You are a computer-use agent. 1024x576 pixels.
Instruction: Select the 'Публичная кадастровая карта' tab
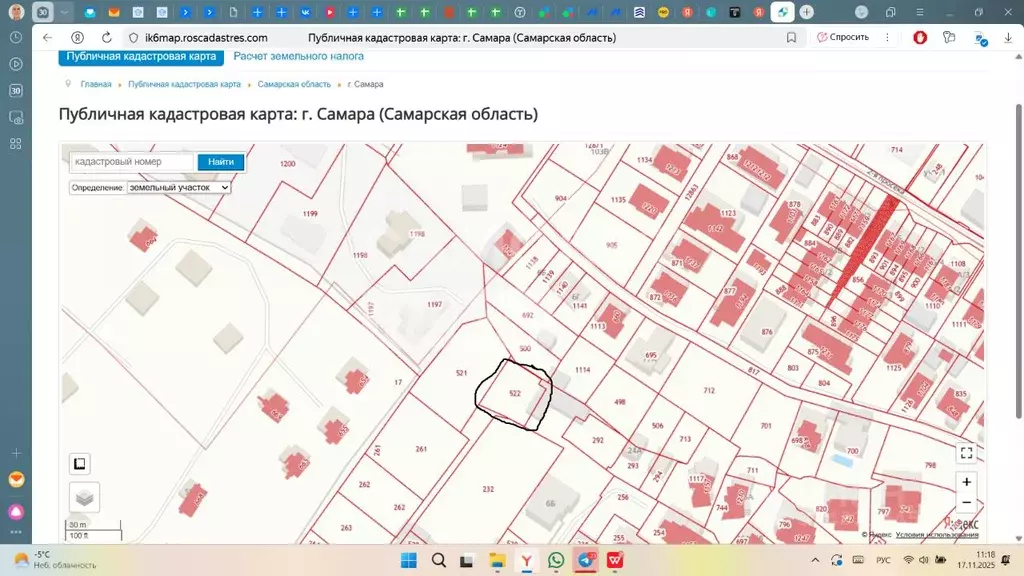[x=143, y=57]
